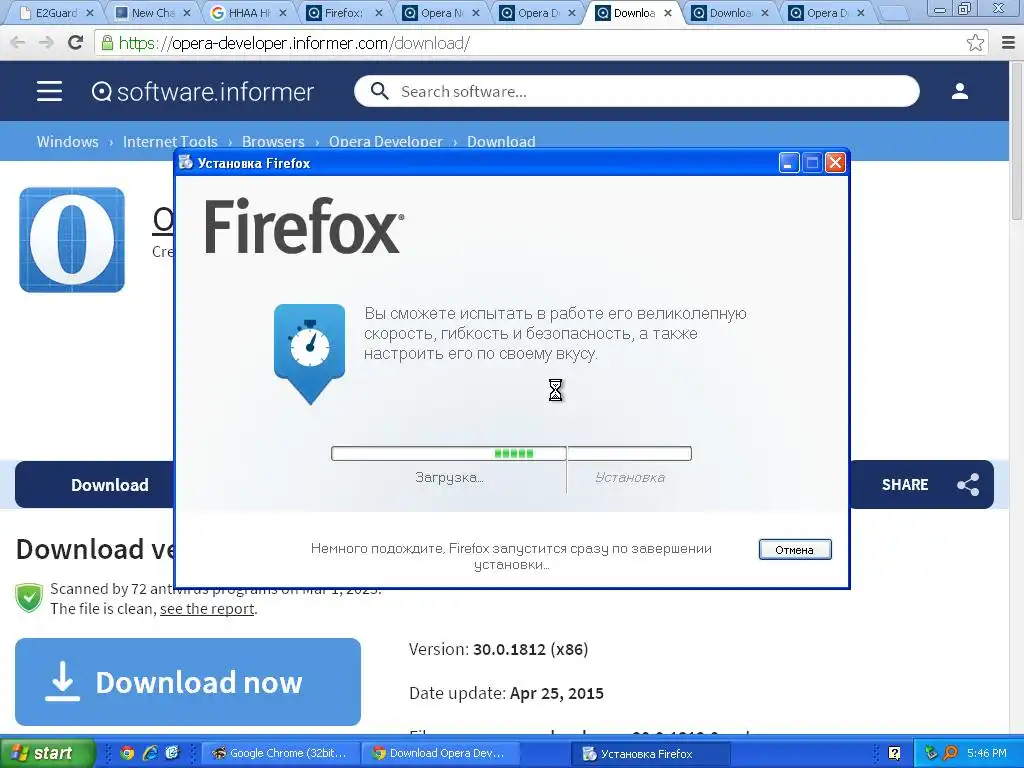The height and width of the screenshot is (768, 1024).
Task: Open the Windows Start menu
Action: click(47, 753)
